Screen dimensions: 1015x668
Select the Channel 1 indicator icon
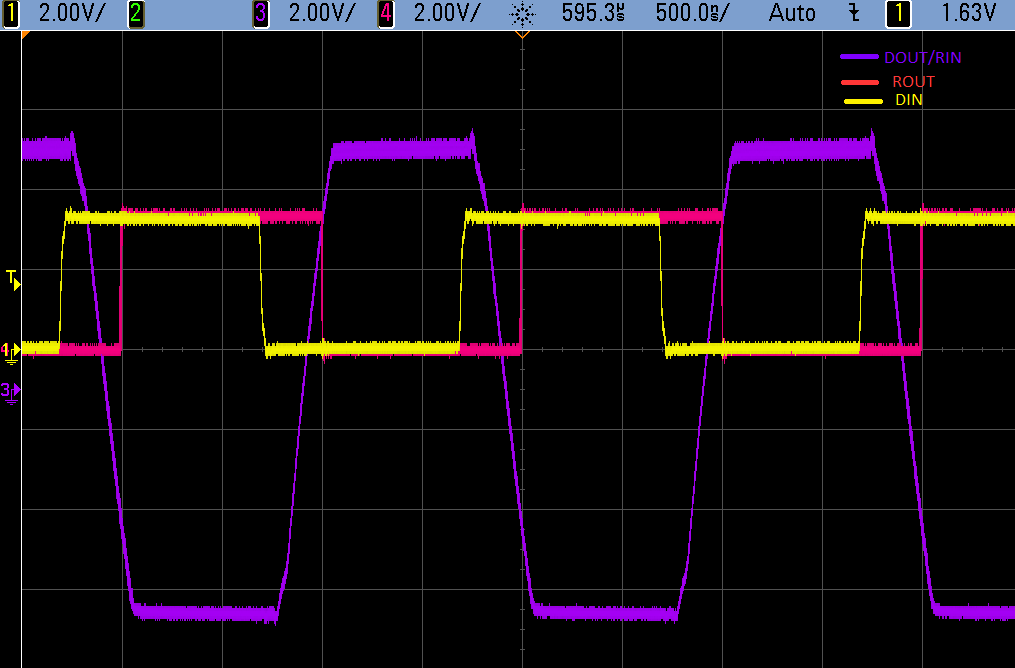tap(12, 13)
